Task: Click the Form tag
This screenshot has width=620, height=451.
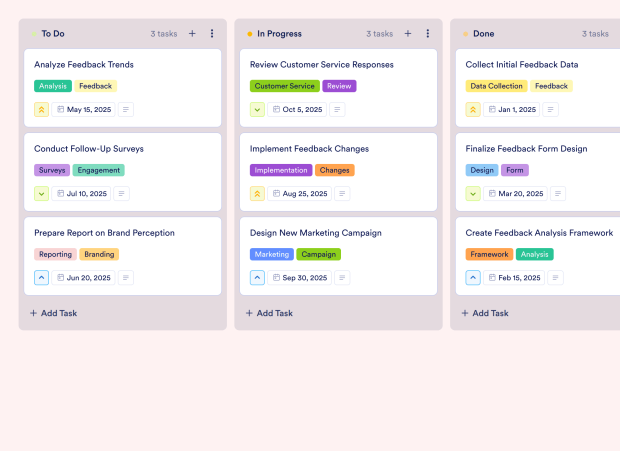Action: click(515, 170)
